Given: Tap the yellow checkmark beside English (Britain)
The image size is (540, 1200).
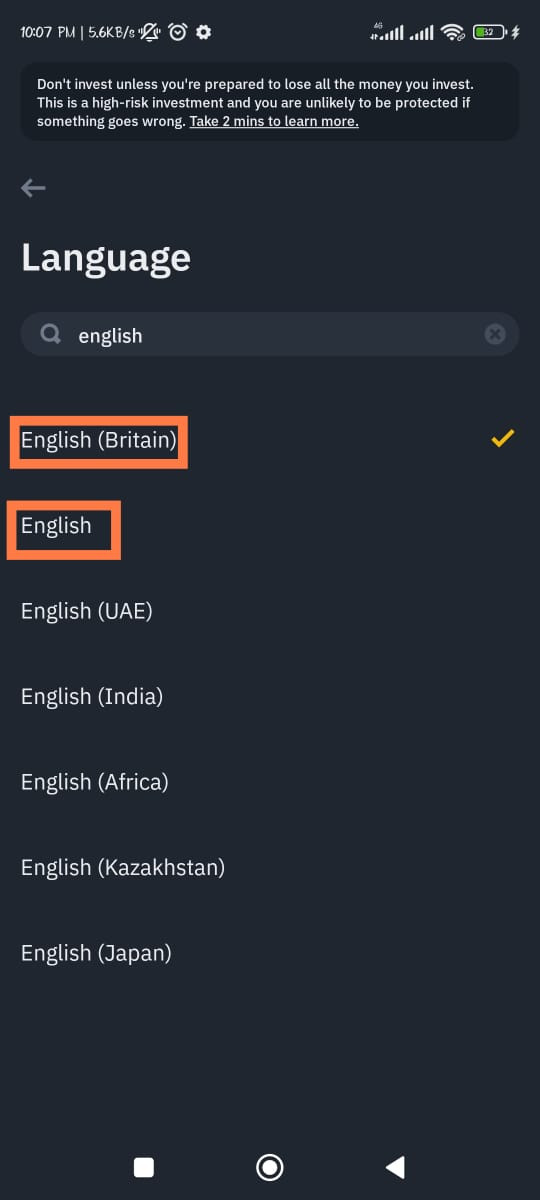Looking at the screenshot, I should click(x=503, y=438).
